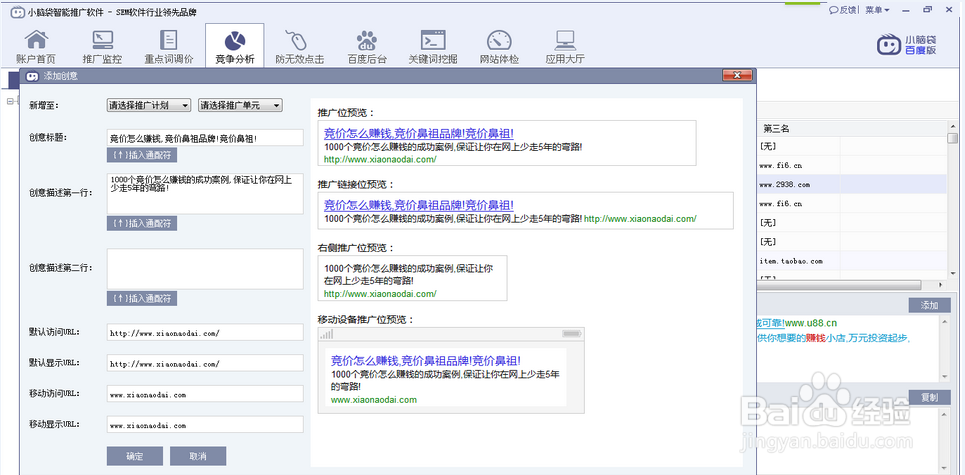Open 防无效点击 mouse icon
The width and height of the screenshot is (965, 475).
300,47
